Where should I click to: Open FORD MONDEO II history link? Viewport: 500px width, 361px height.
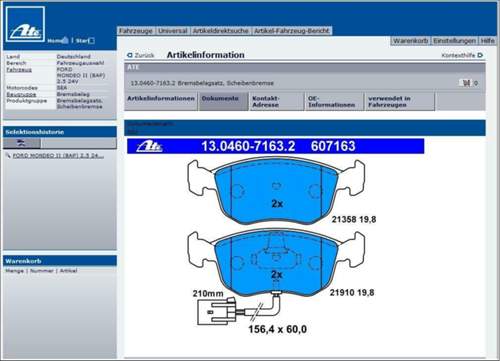click(58, 156)
